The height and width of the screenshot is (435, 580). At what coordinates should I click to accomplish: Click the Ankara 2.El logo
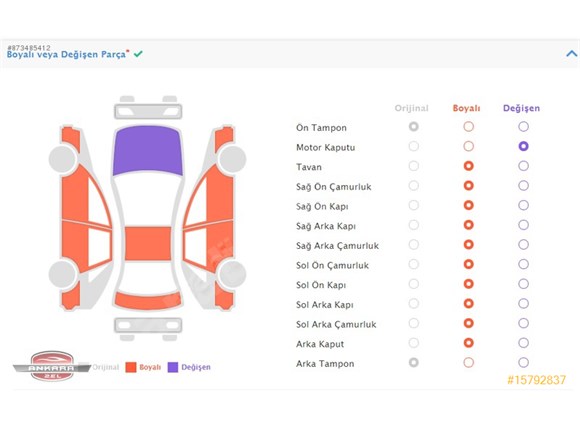coord(52,366)
